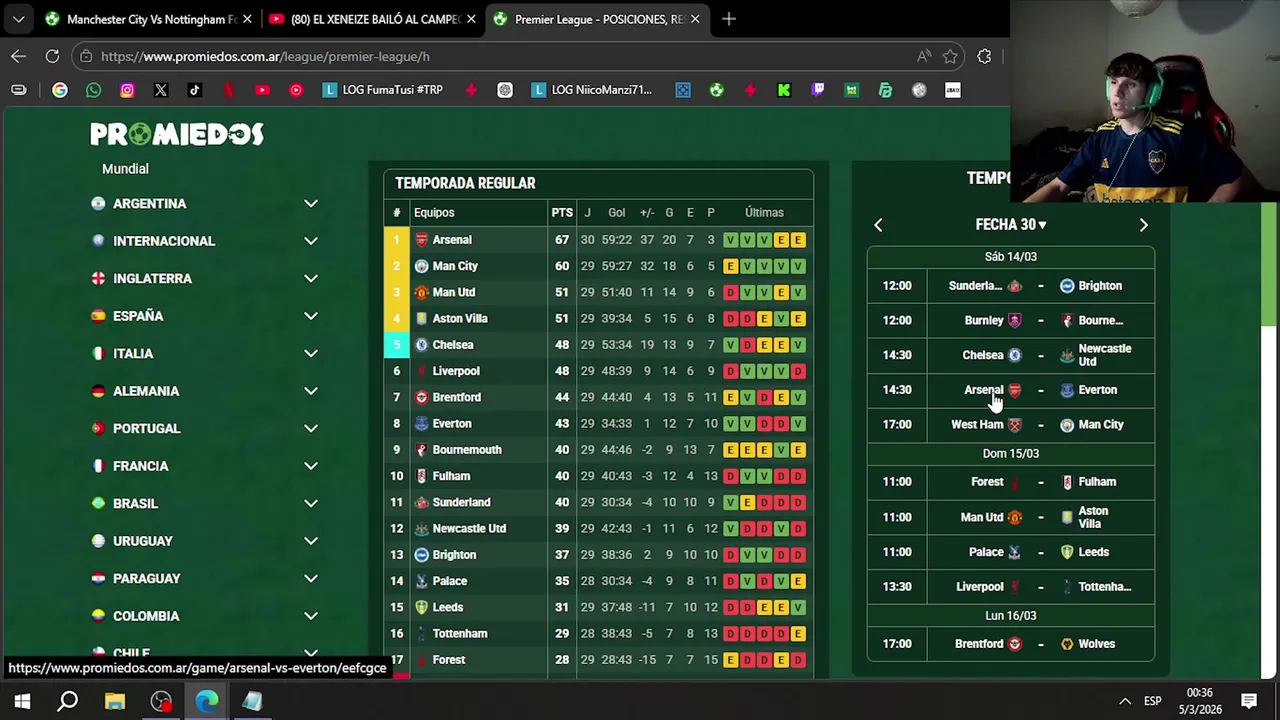Screen dimensions: 1280x720
Task: Click the Mundial link
Action: point(125,169)
